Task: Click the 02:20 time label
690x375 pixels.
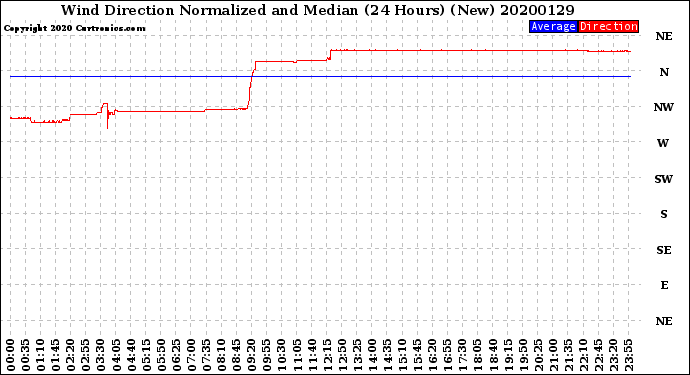Action: pos(71,355)
